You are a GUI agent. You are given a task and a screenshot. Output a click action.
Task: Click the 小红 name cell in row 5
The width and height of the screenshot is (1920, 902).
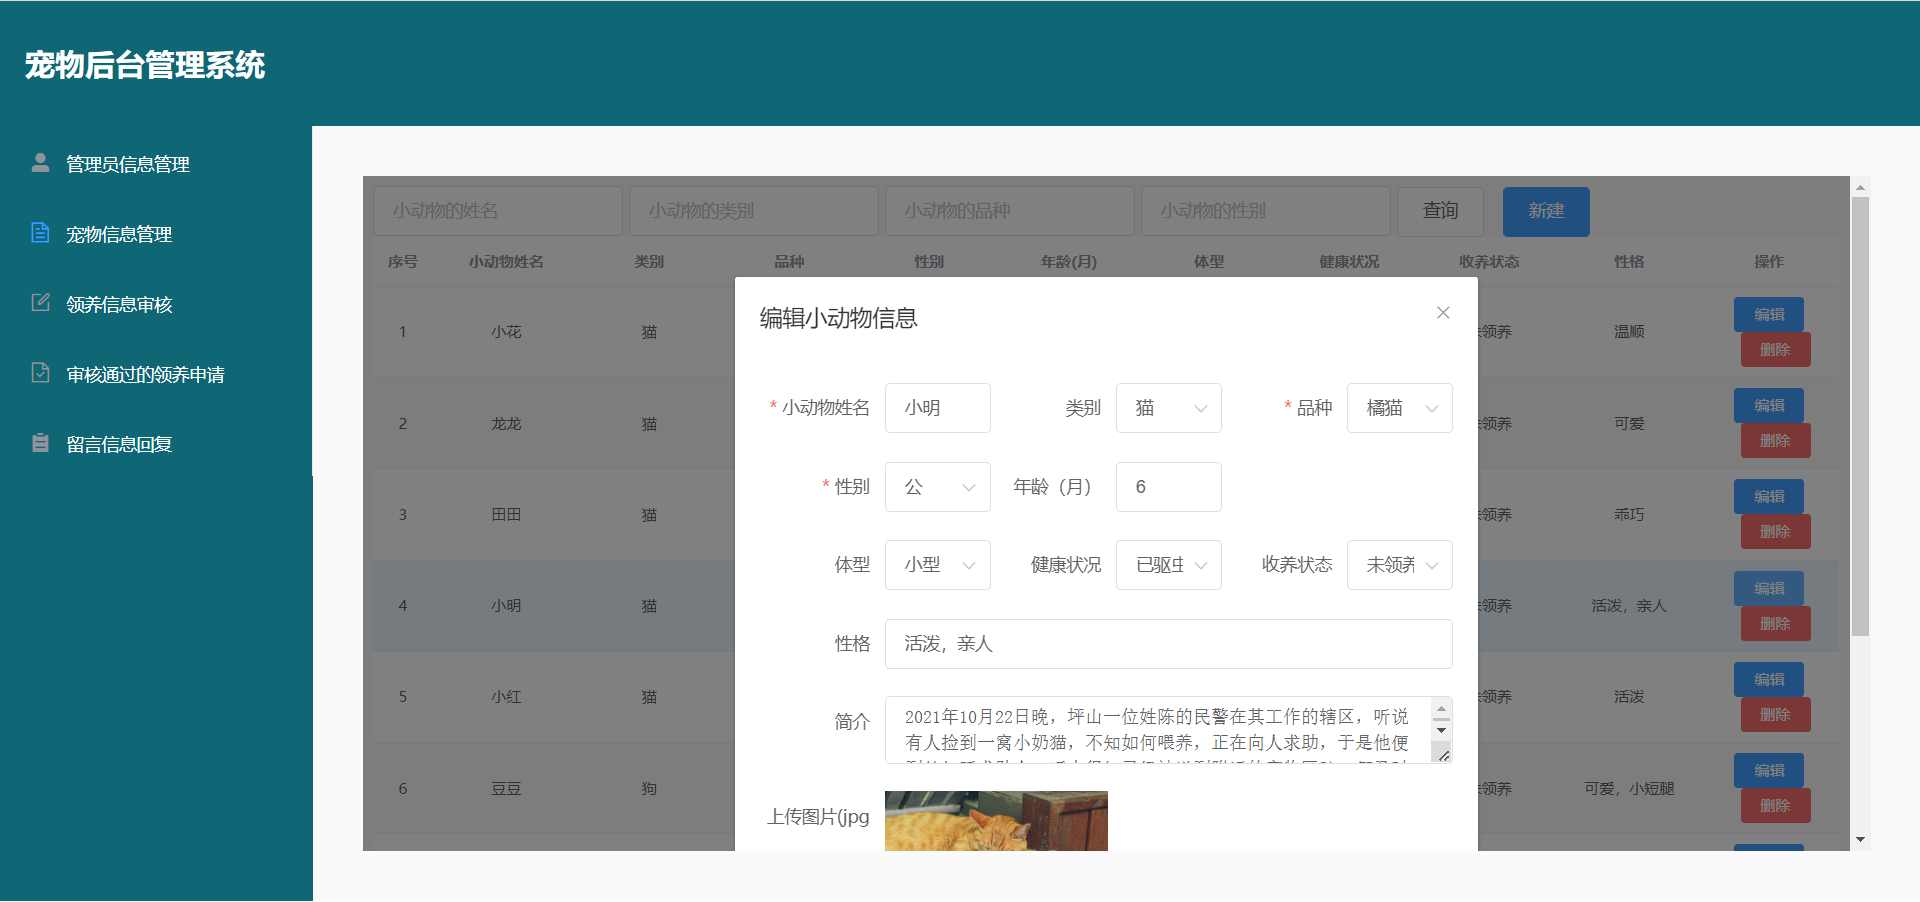[506, 697]
